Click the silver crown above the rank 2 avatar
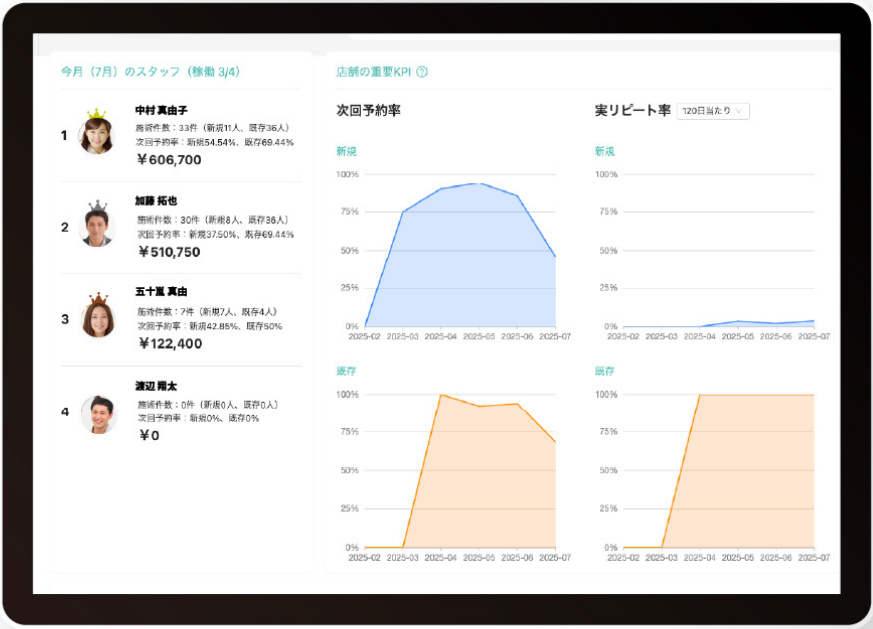The width and height of the screenshot is (873, 629). click(x=97, y=206)
